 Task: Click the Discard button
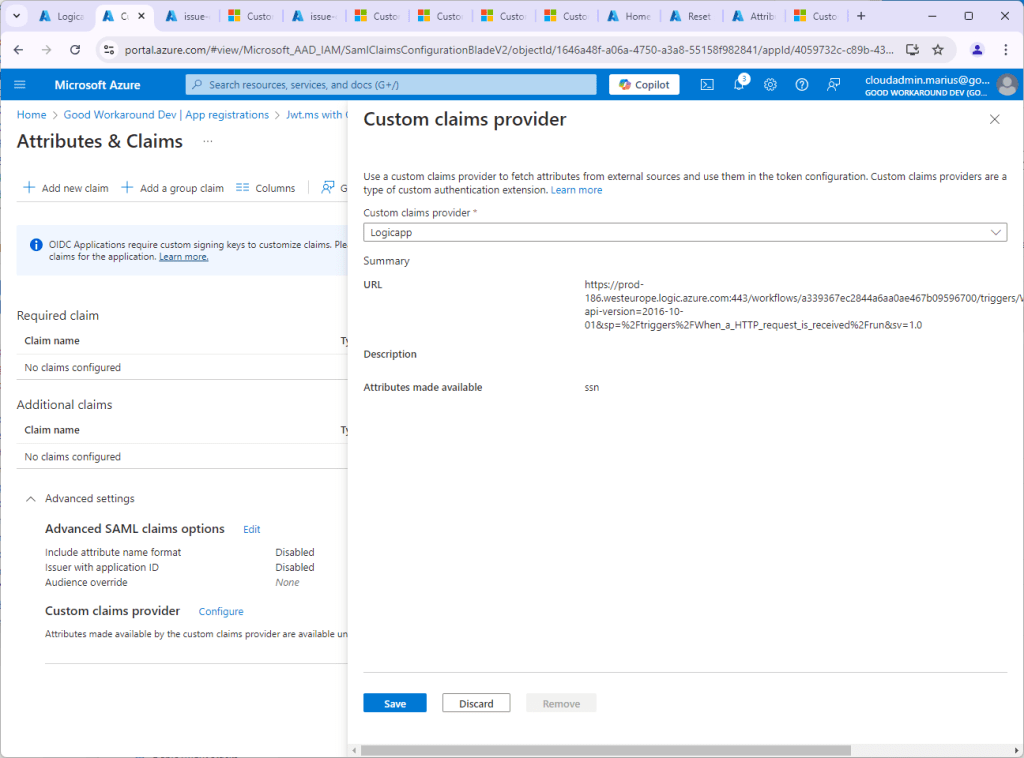pyautogui.click(x=476, y=703)
